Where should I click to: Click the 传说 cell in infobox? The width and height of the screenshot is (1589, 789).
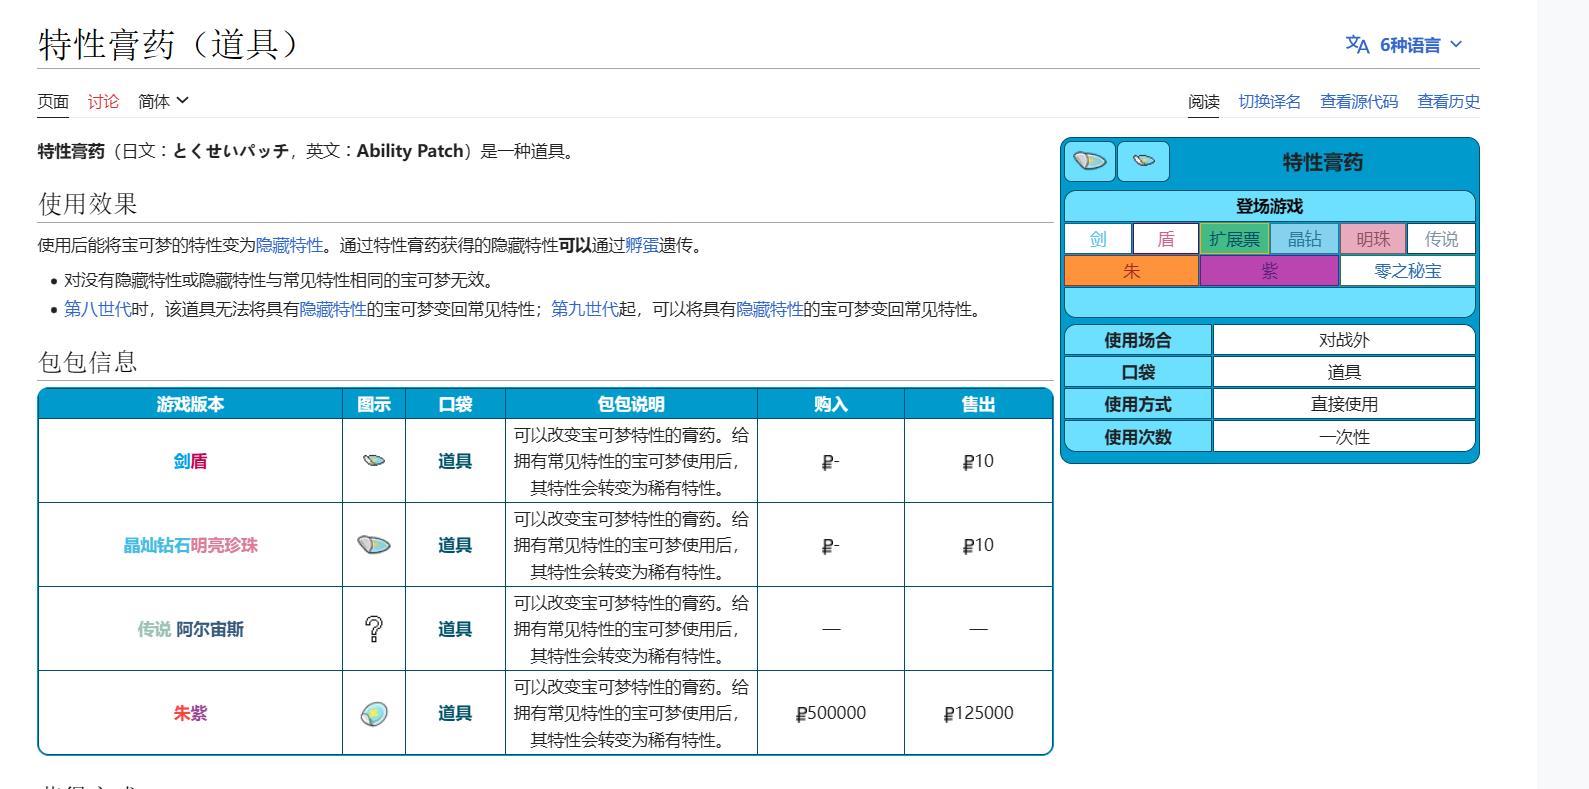click(x=1441, y=239)
